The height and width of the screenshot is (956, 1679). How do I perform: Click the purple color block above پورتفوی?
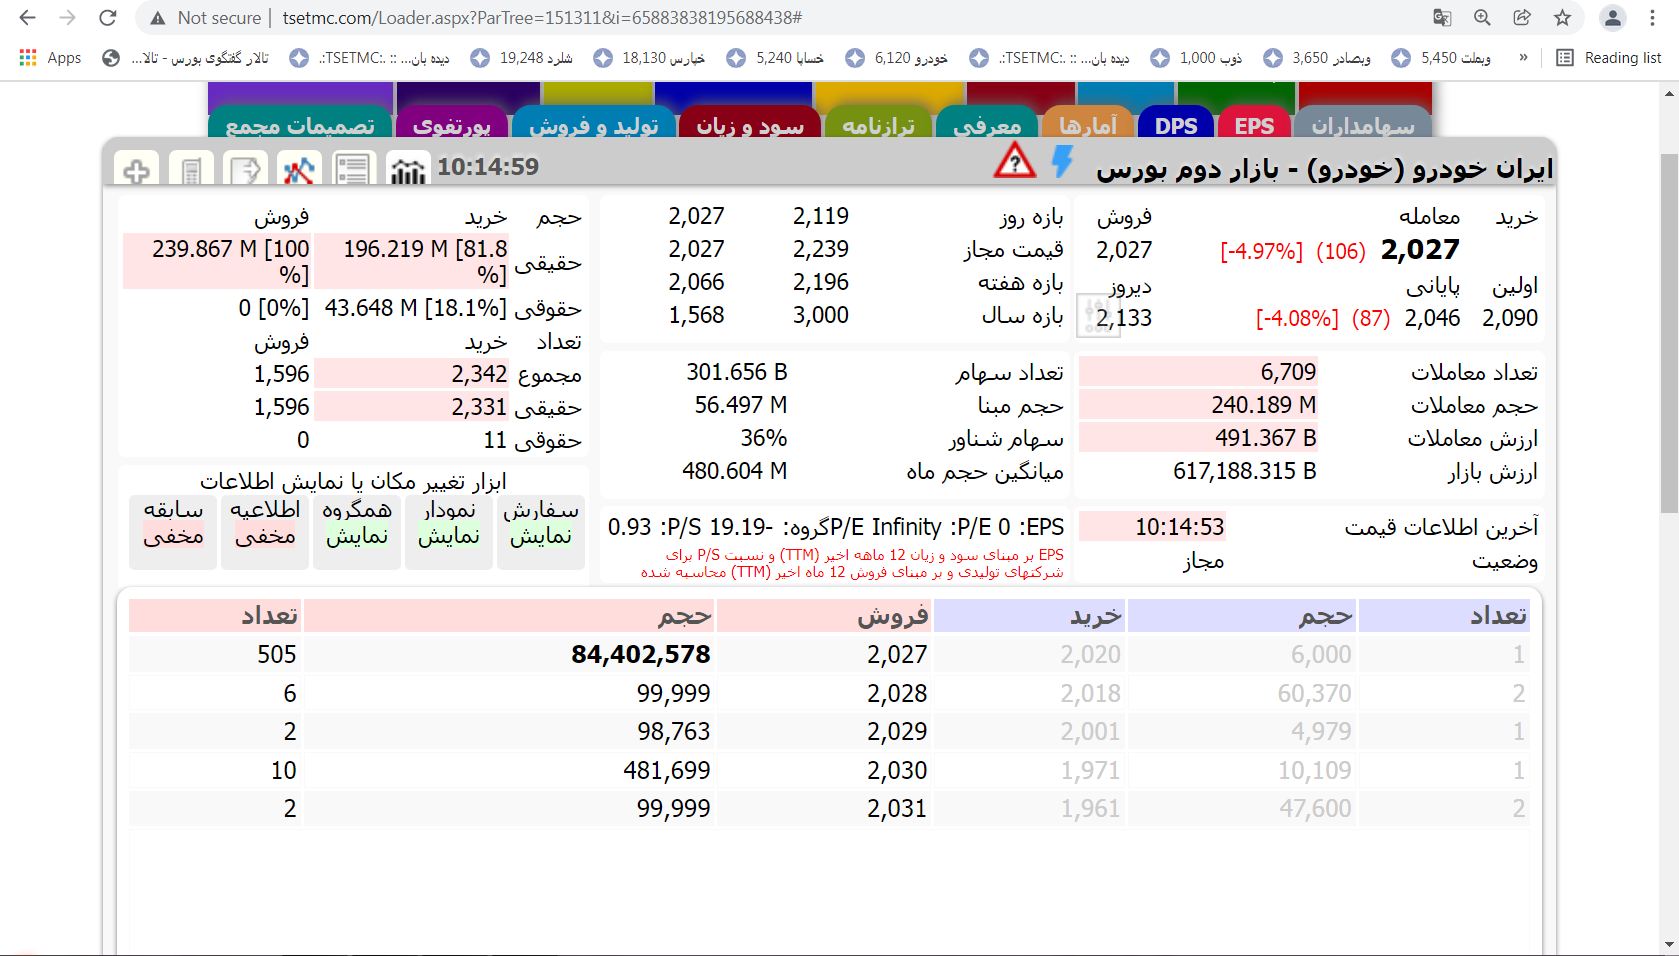click(468, 94)
